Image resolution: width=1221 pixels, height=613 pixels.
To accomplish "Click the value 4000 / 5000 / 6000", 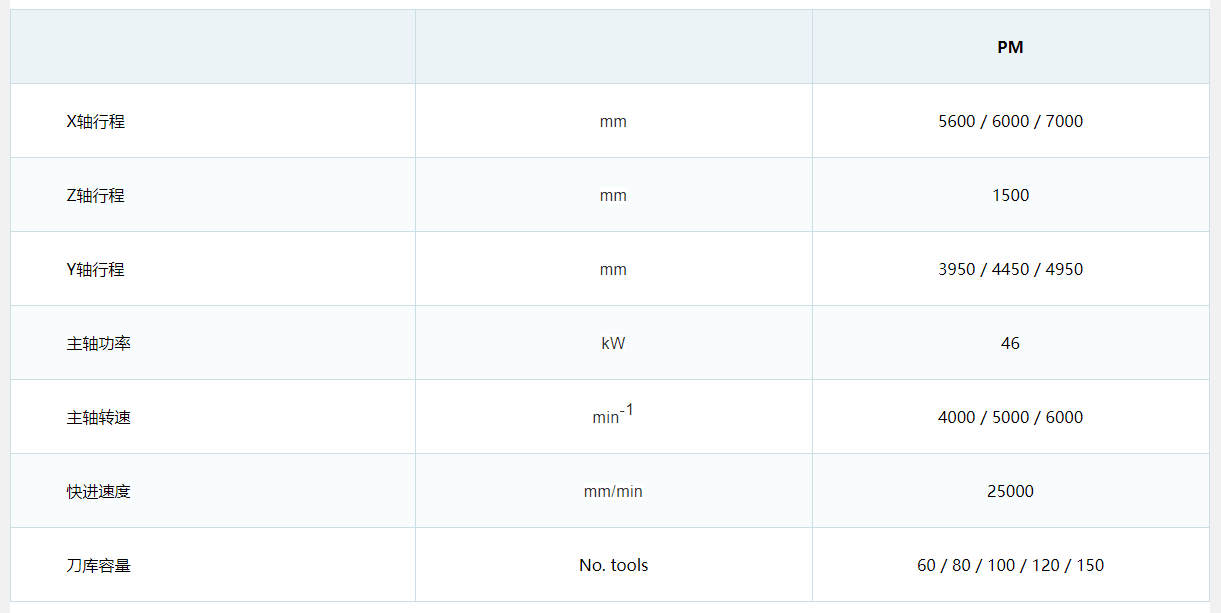I will tap(1010, 417).
